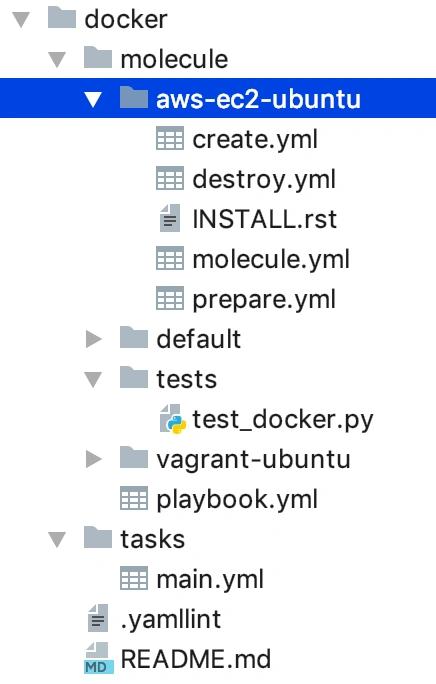This screenshot has height=684, width=436.
Task: Select the vagrant-ubuntu folder name
Action: click(x=253, y=460)
